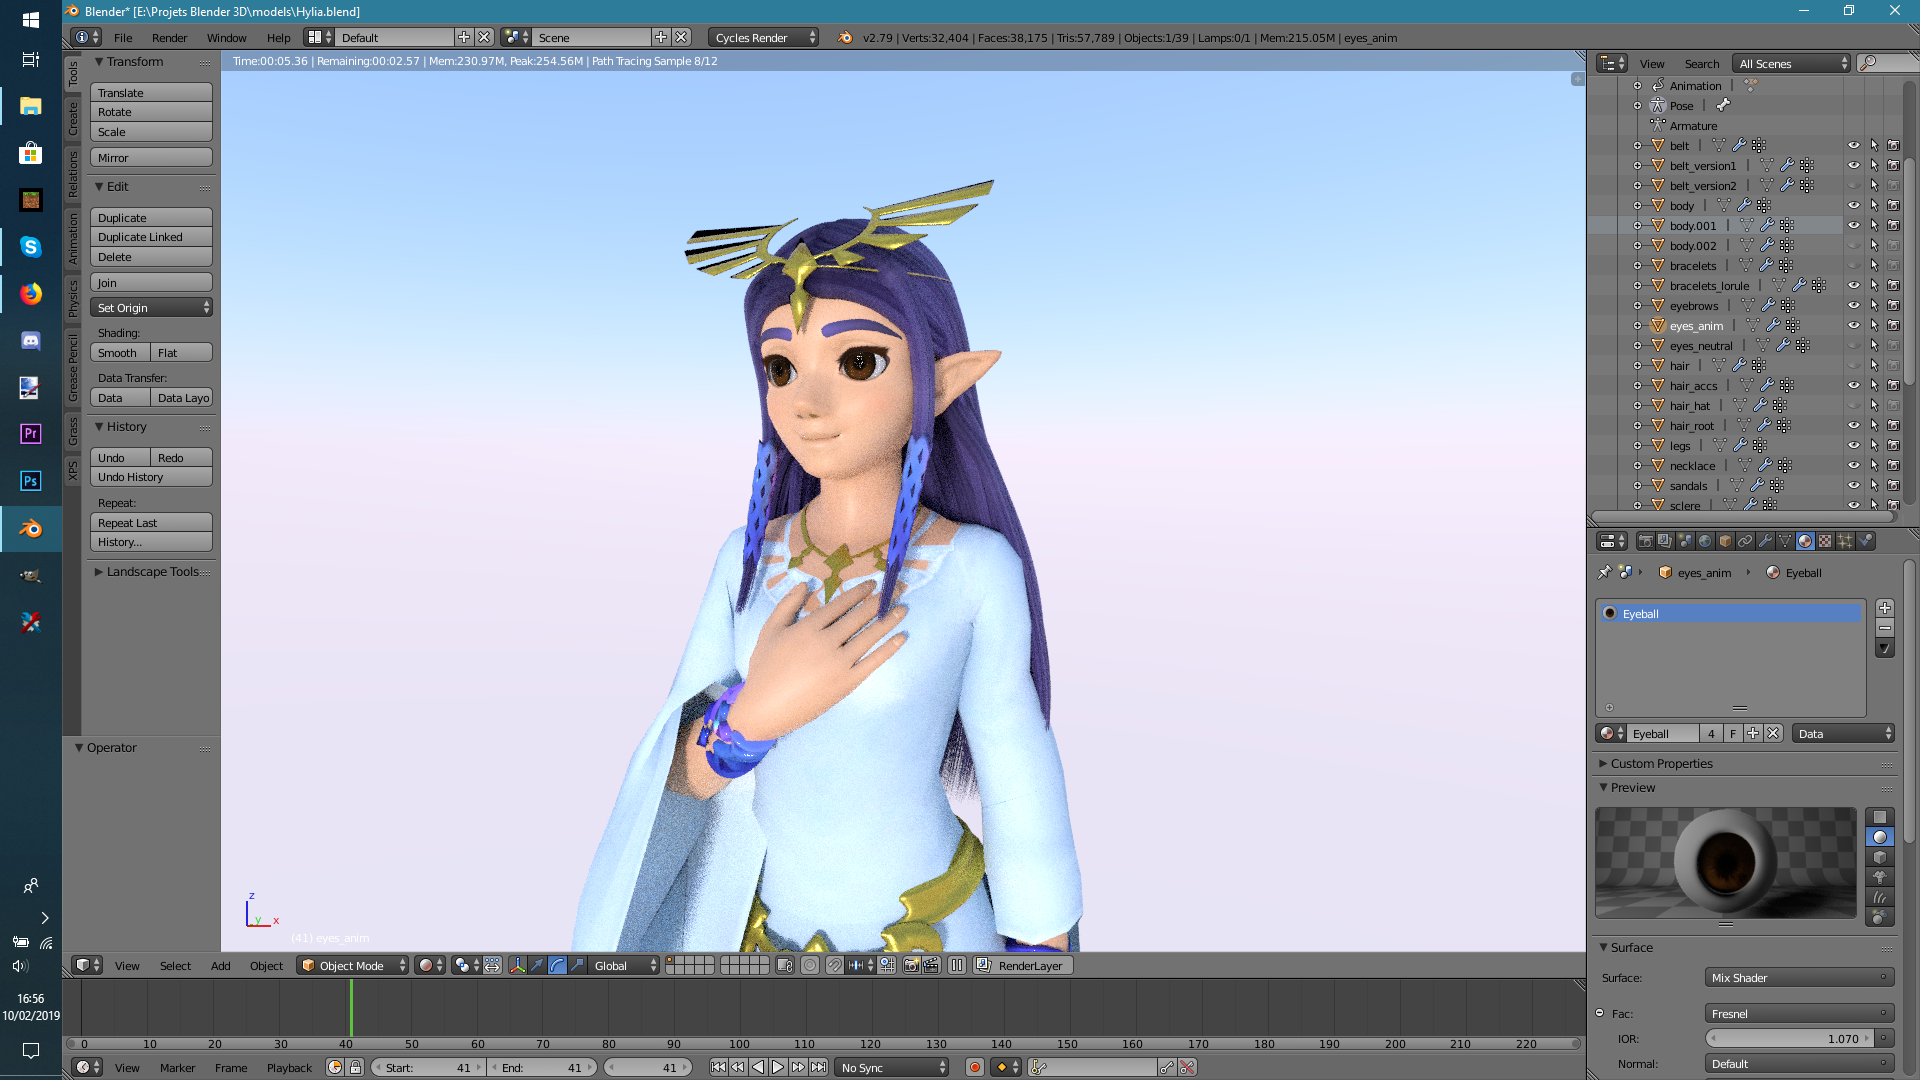
Task: Expand the Landscape Tools panel
Action: tap(152, 572)
